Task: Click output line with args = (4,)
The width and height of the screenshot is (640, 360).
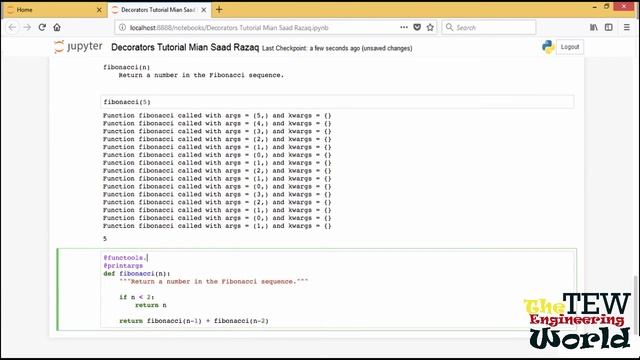Action: (x=217, y=124)
